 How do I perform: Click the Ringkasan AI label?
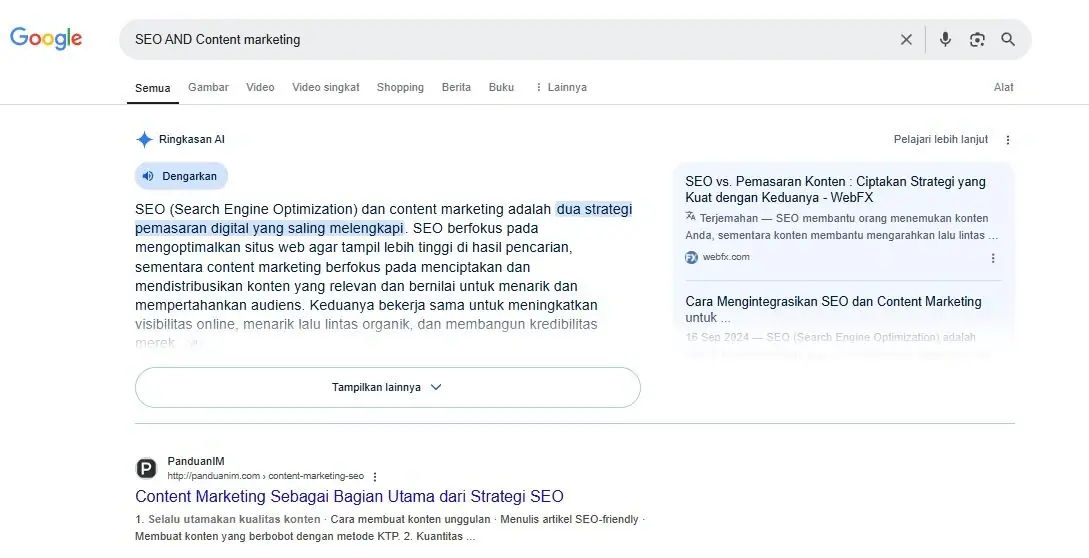pyautogui.click(x=192, y=139)
